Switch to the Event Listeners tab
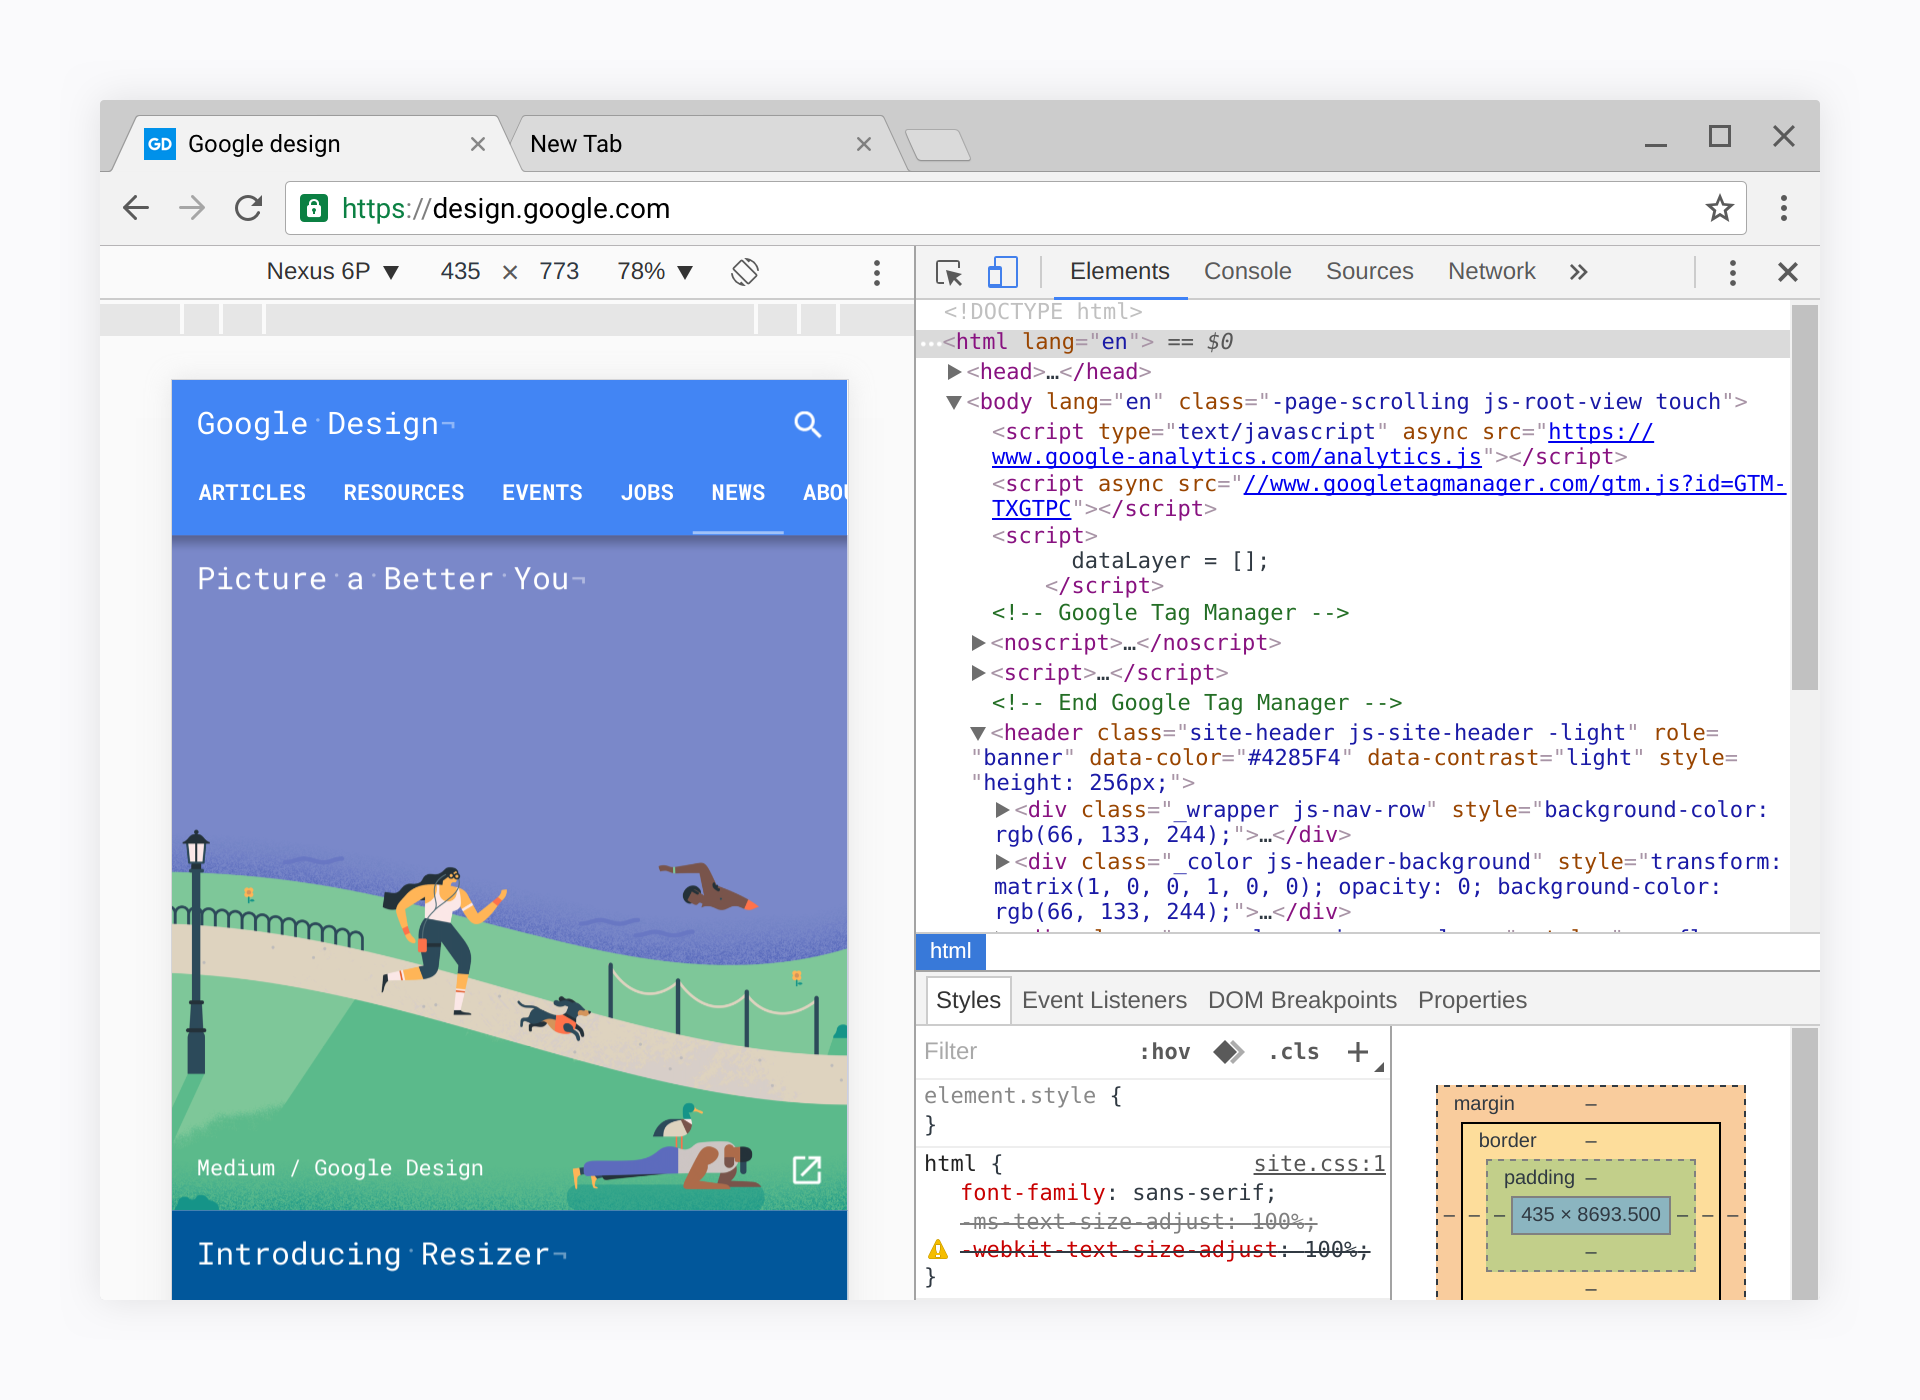 pos(1104,1000)
